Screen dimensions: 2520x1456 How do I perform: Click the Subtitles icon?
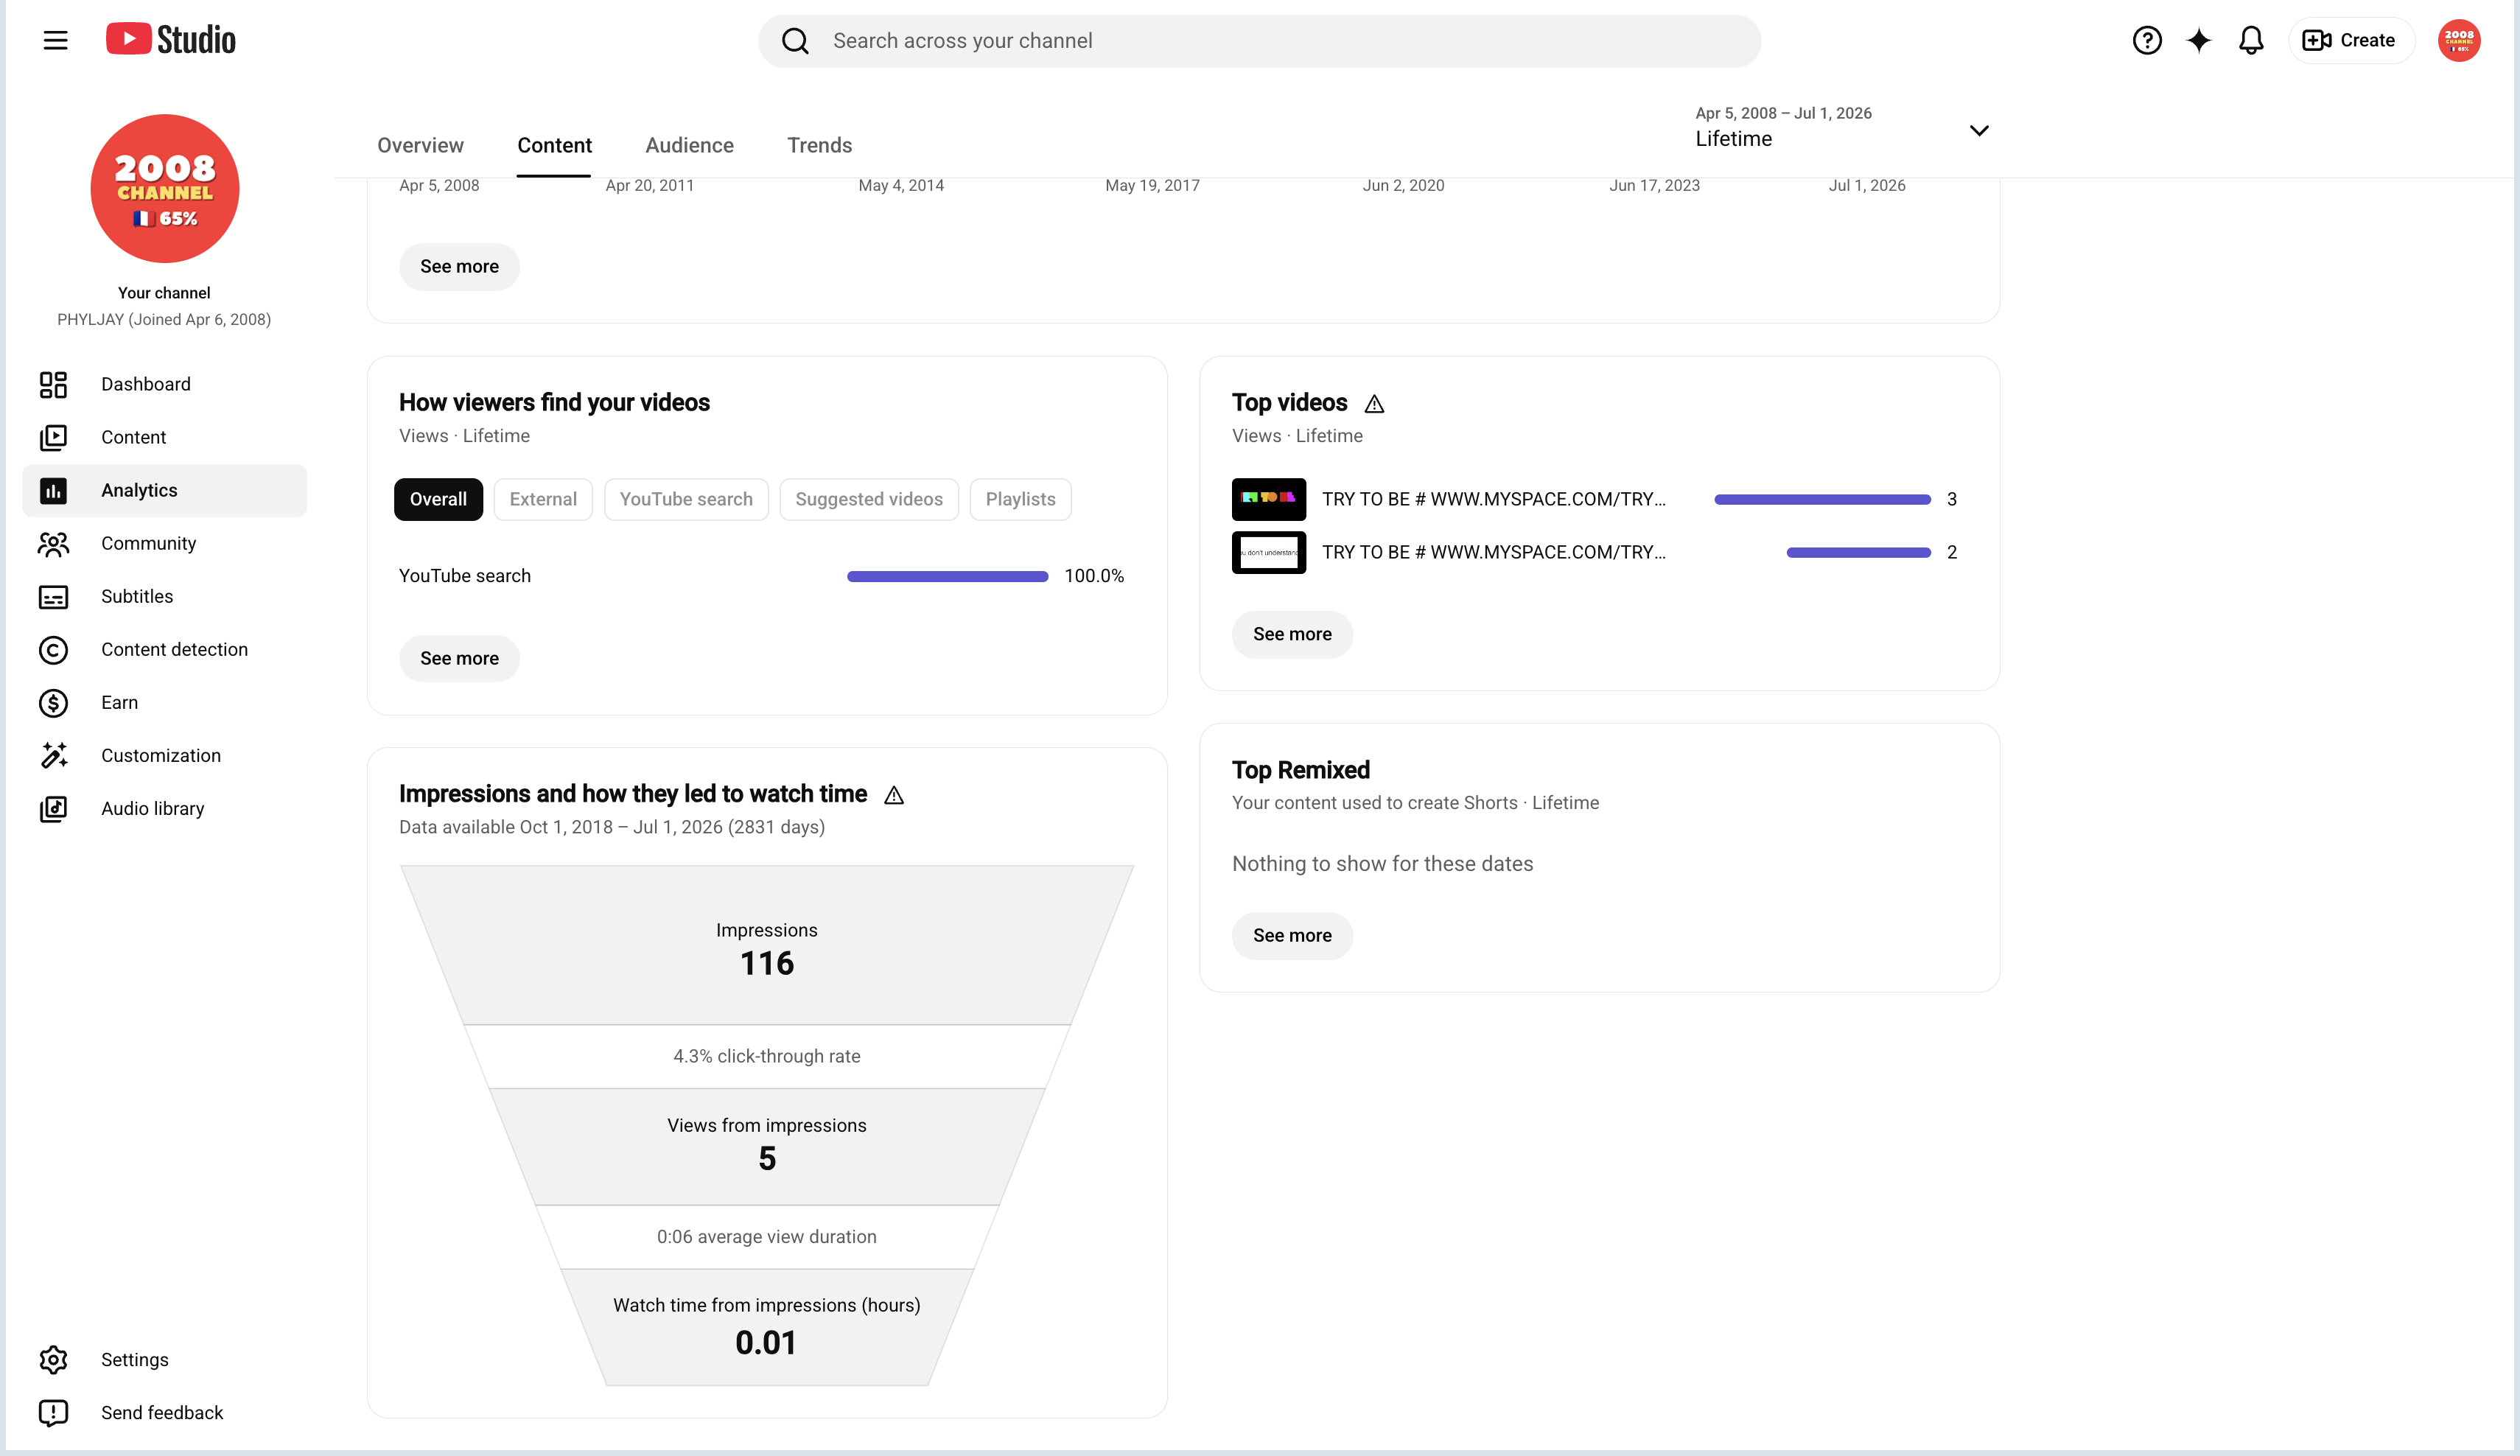pos(53,596)
